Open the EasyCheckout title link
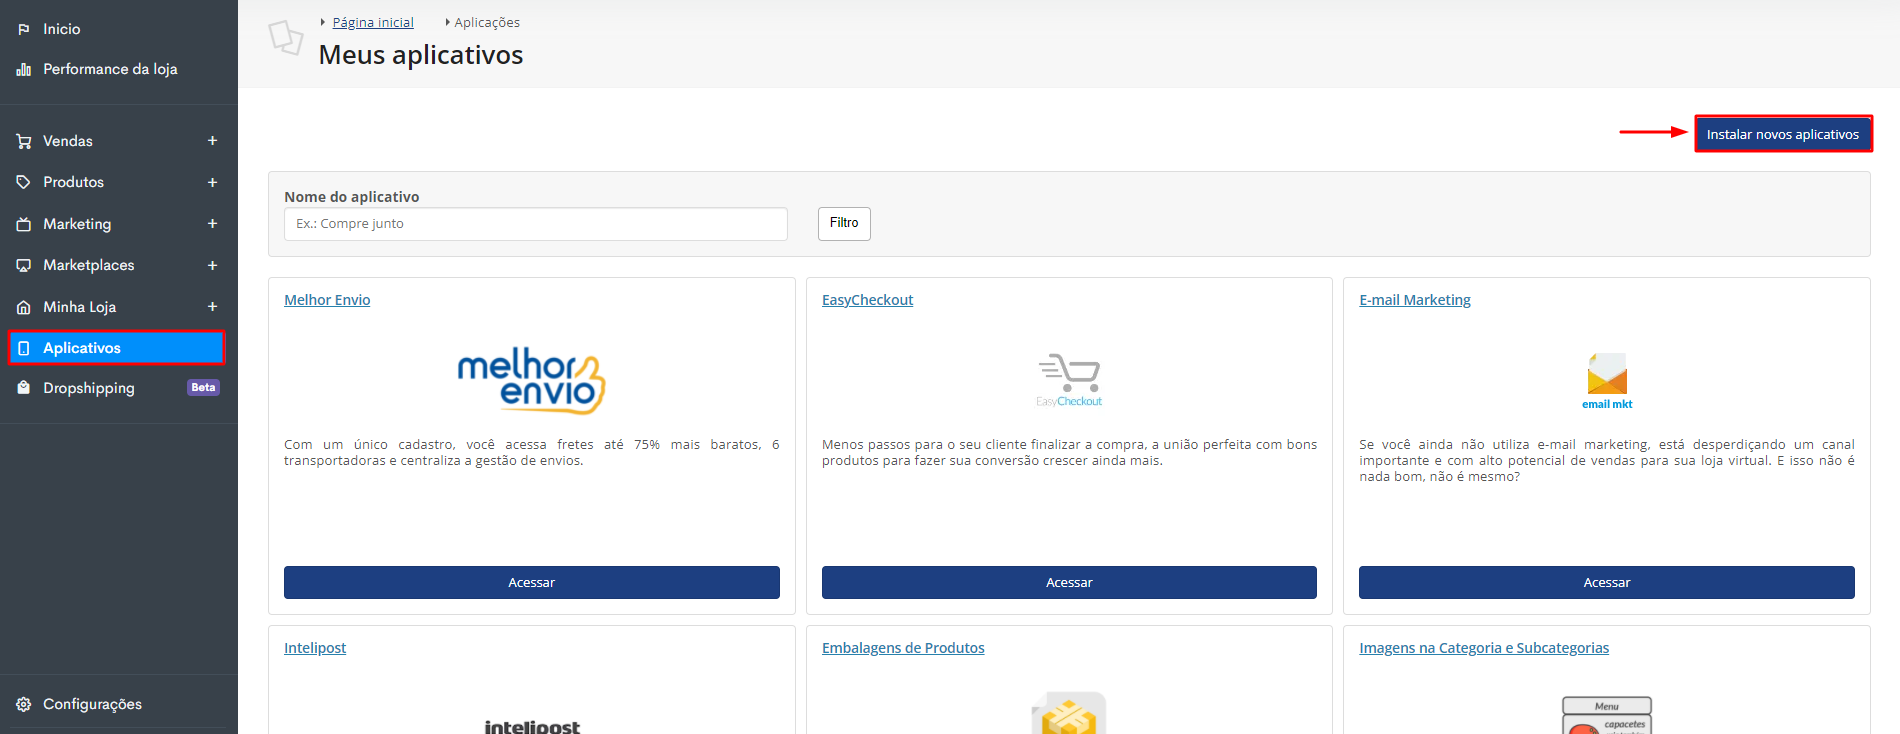 (x=867, y=300)
